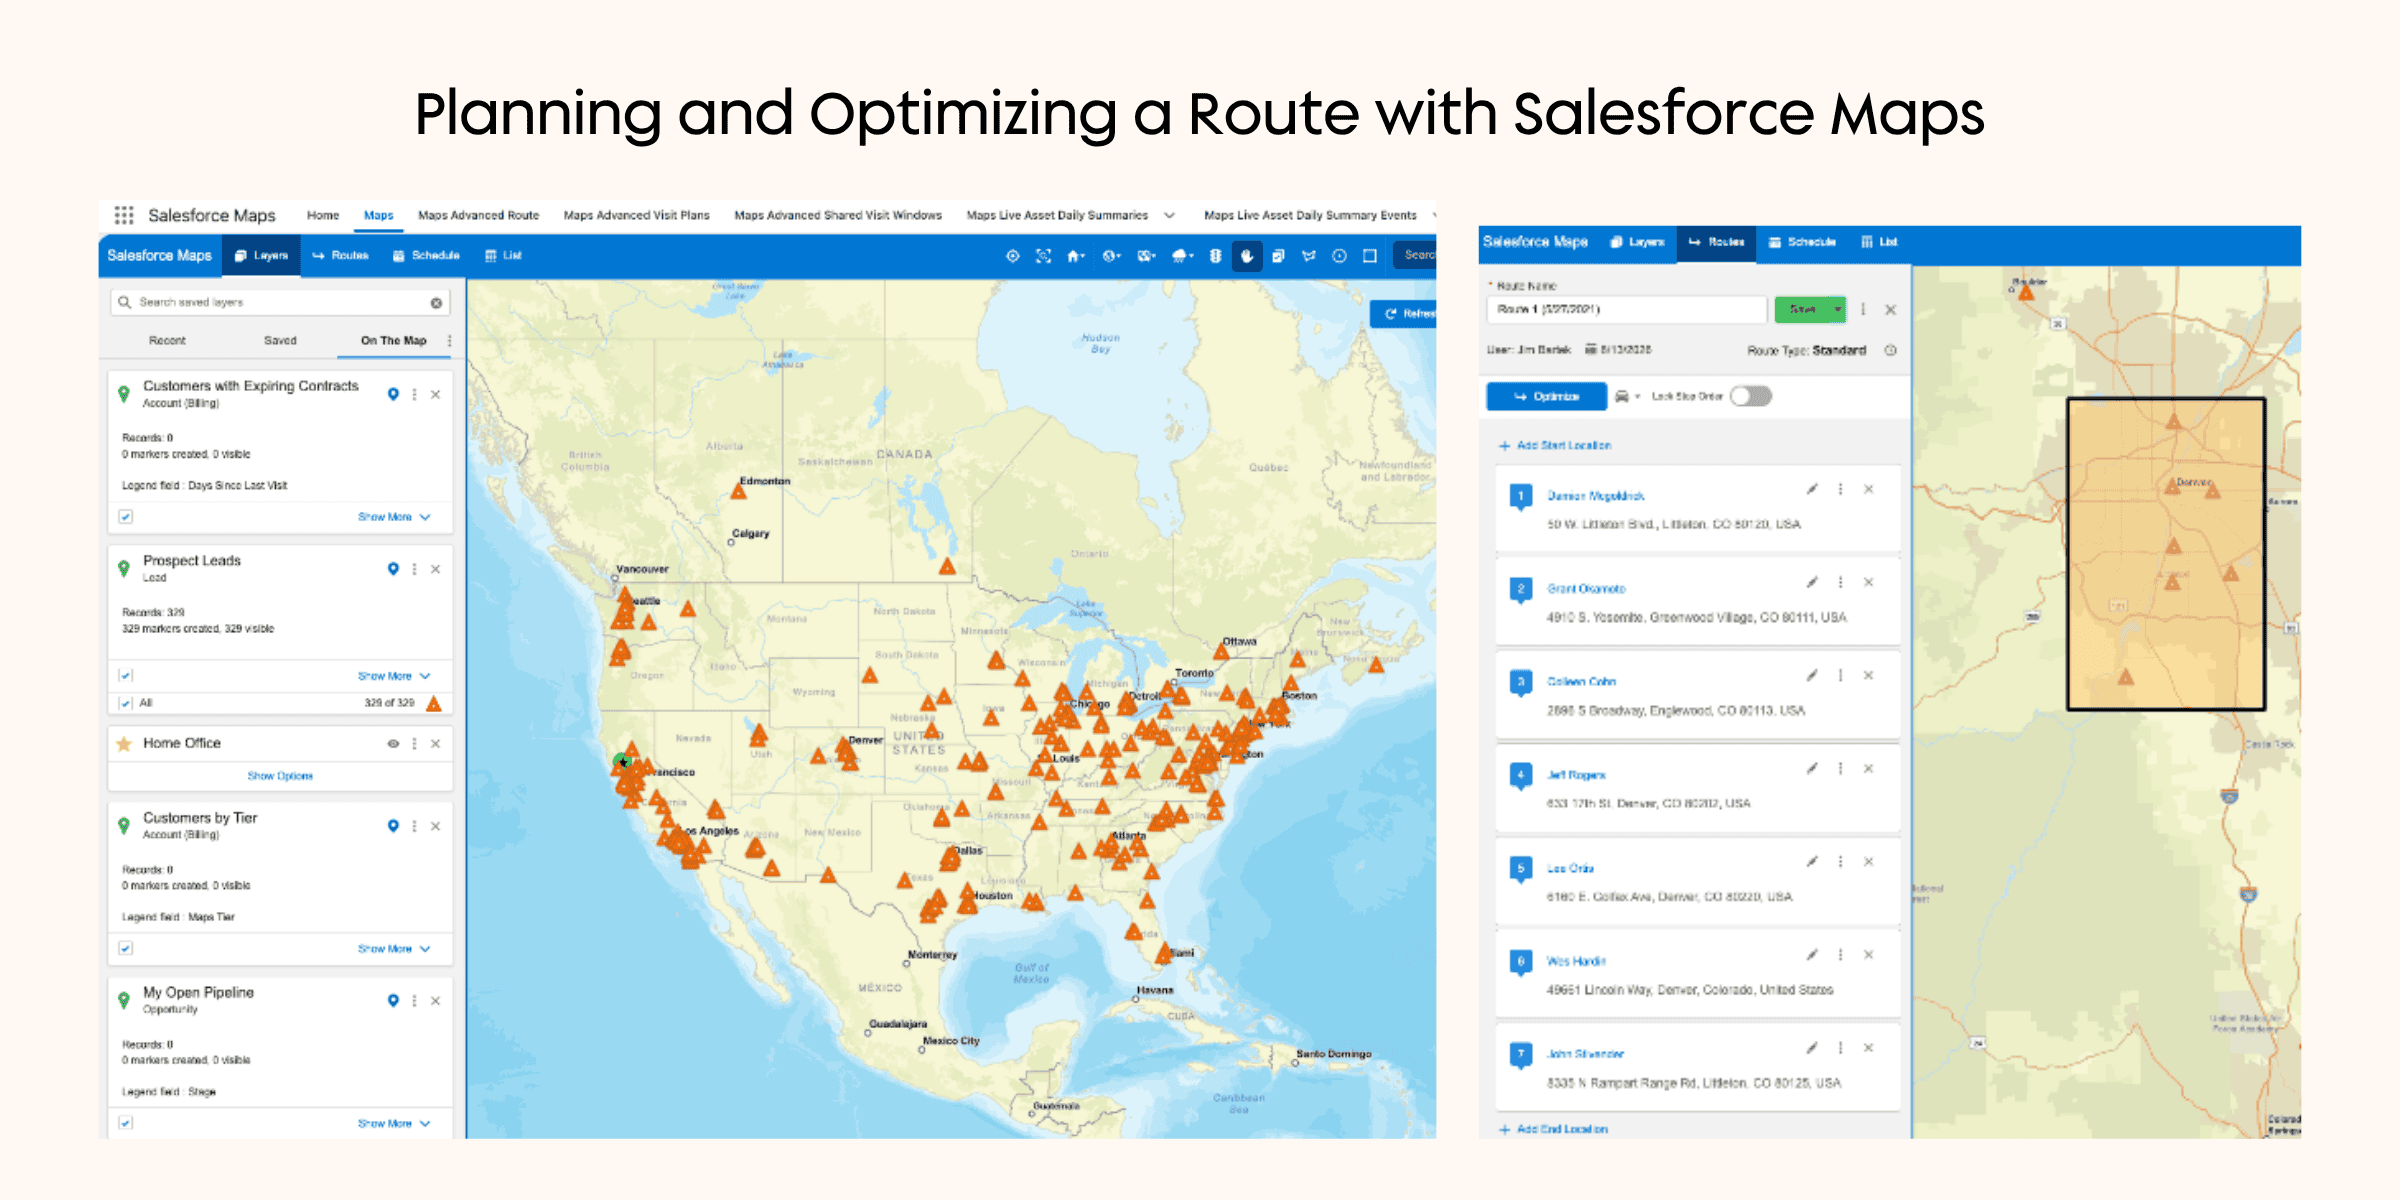2400x1200 pixels.
Task: Open the app launcher grid icon
Action: click(124, 215)
